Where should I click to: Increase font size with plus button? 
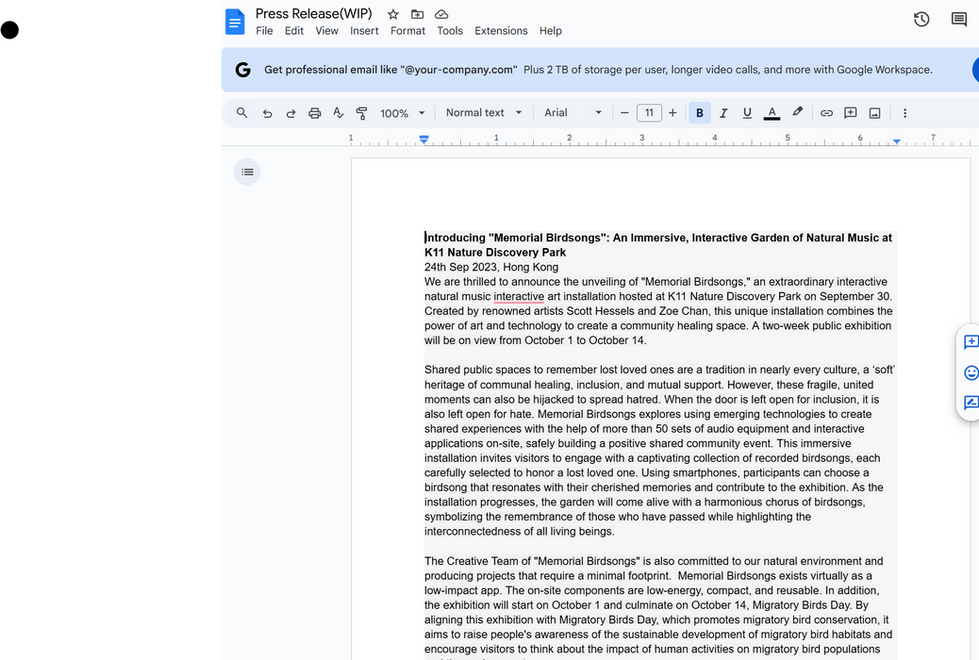[x=672, y=113]
